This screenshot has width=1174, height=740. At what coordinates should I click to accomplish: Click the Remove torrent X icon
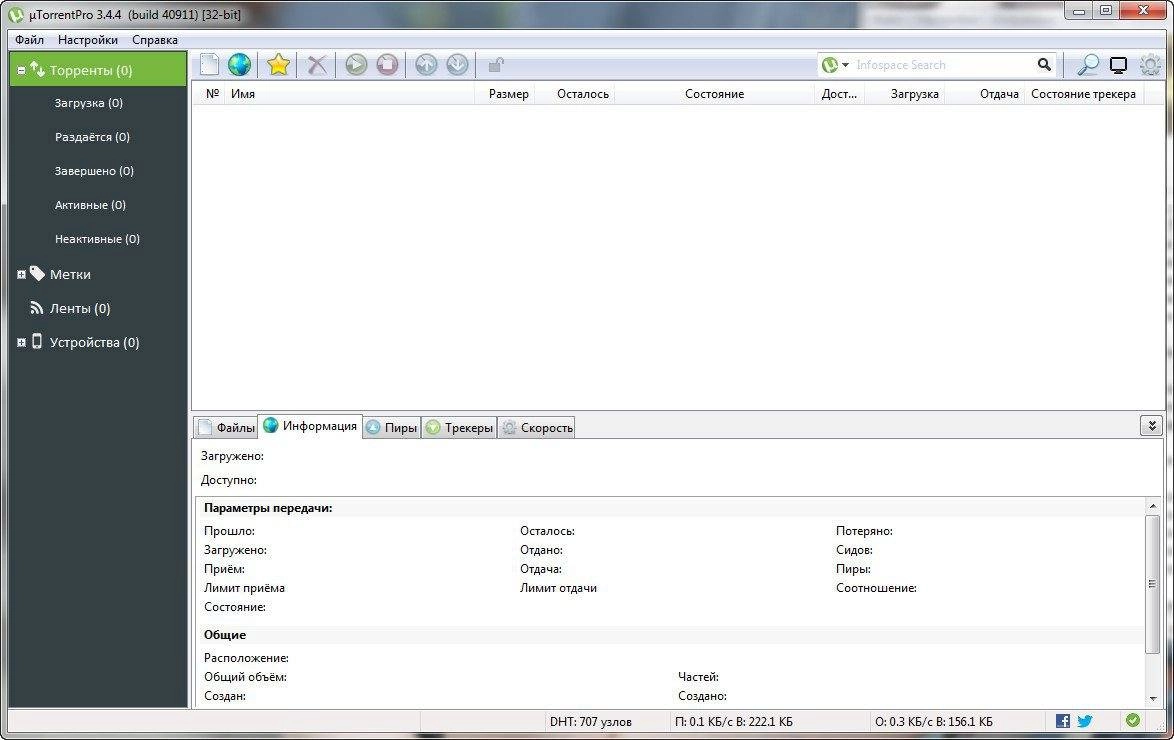pos(317,65)
